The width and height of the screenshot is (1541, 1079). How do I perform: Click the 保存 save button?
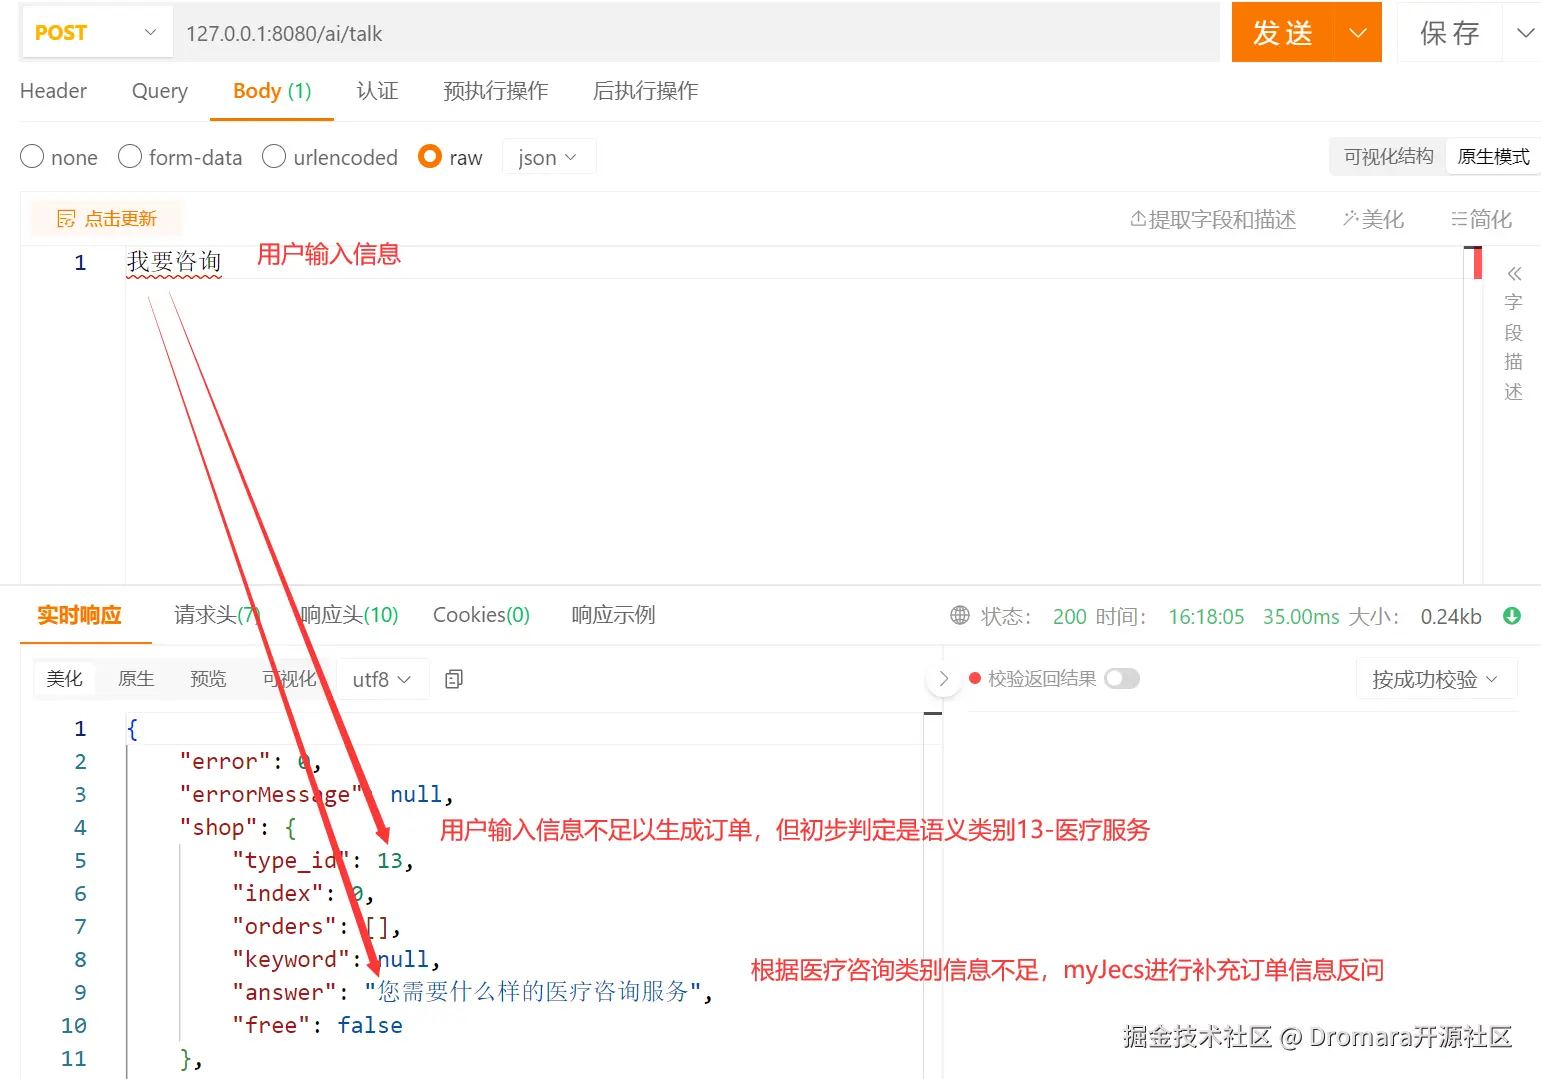(x=1448, y=32)
